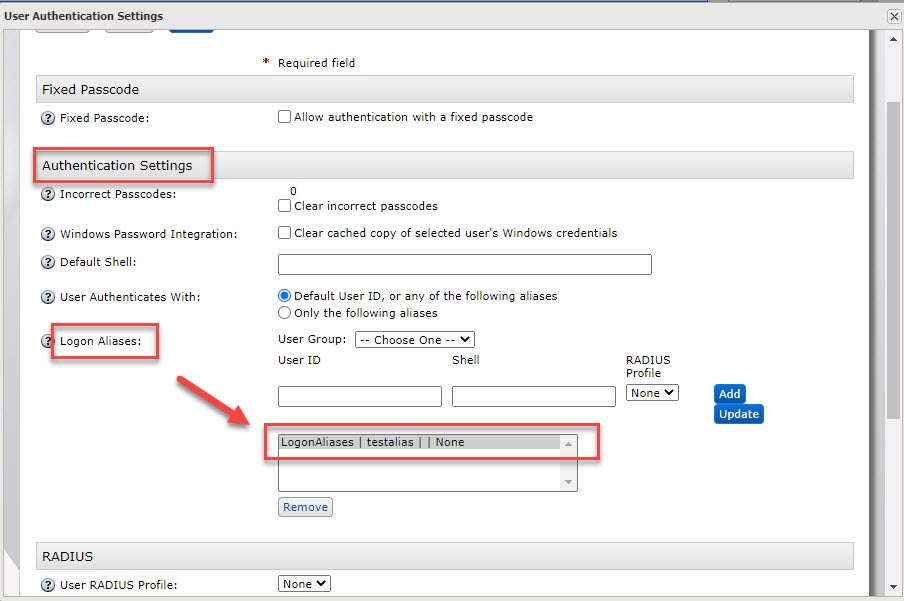Click the User Authenticates With help icon

click(x=46, y=296)
